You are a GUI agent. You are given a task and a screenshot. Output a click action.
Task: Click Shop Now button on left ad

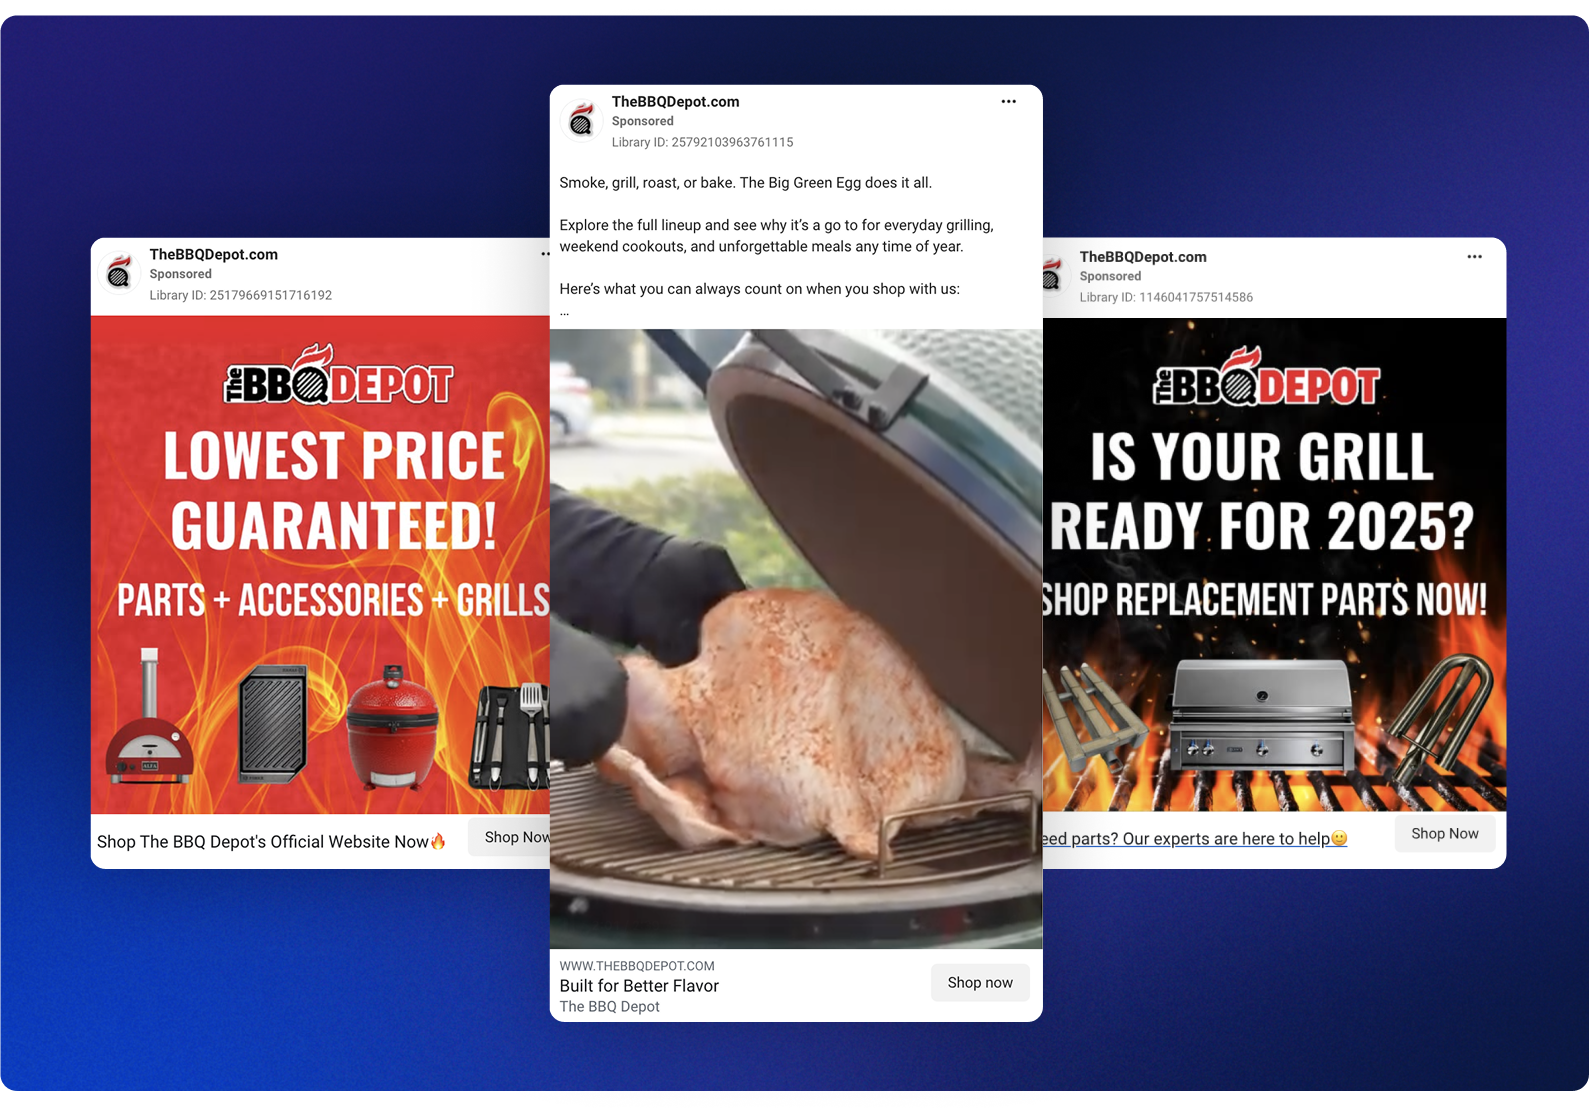click(x=510, y=837)
